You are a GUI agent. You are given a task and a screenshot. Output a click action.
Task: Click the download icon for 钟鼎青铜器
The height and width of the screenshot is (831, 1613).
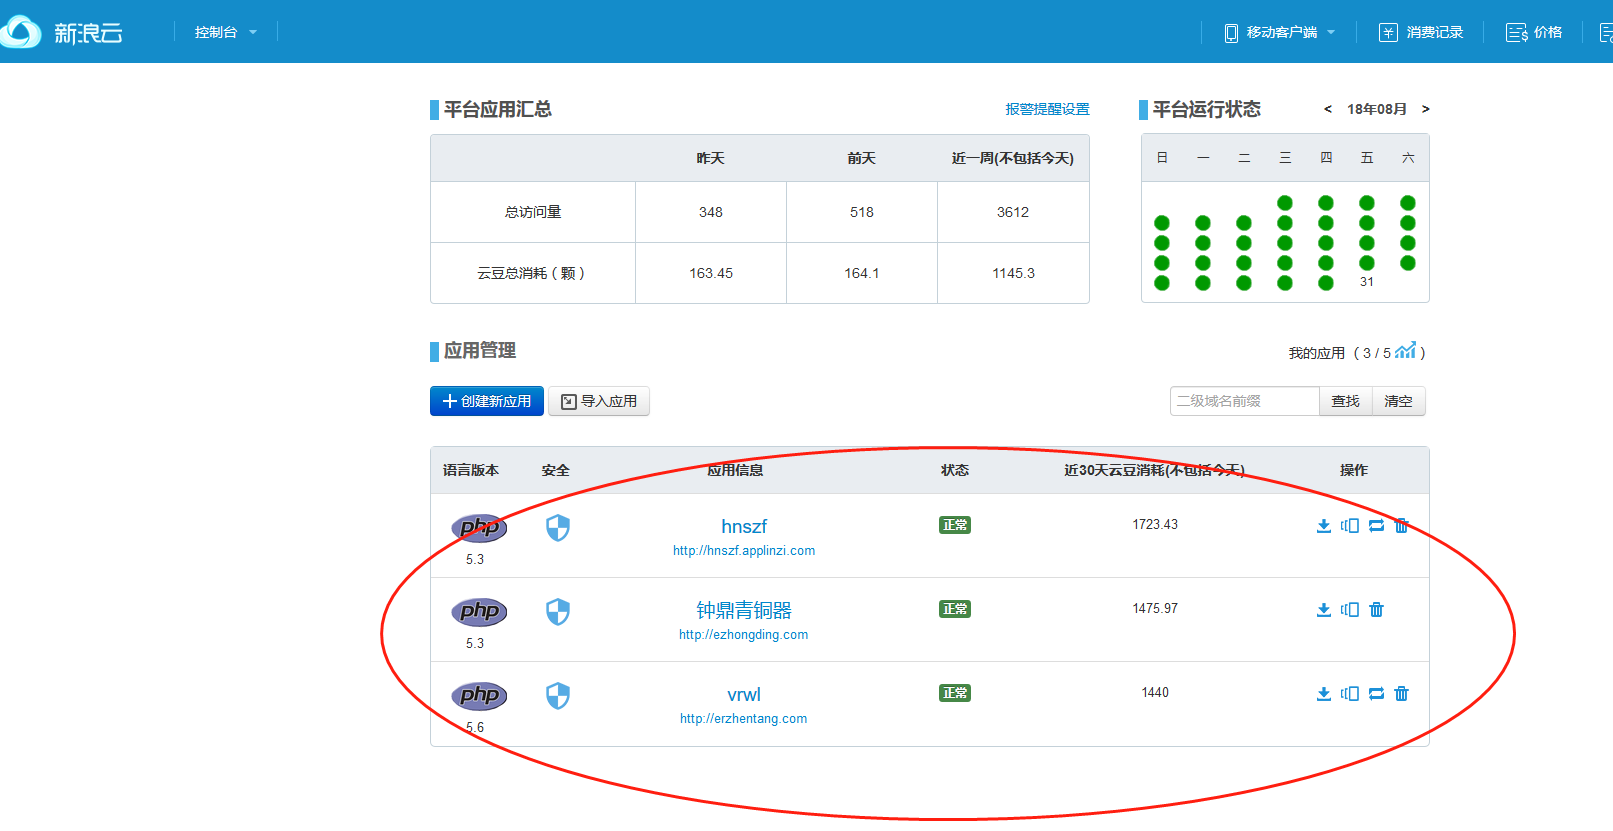point(1324,610)
